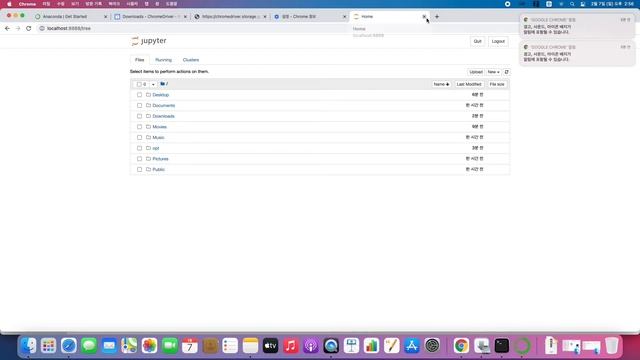Open the Desktop folder link
This screenshot has width=640, height=360.
click(x=160, y=95)
